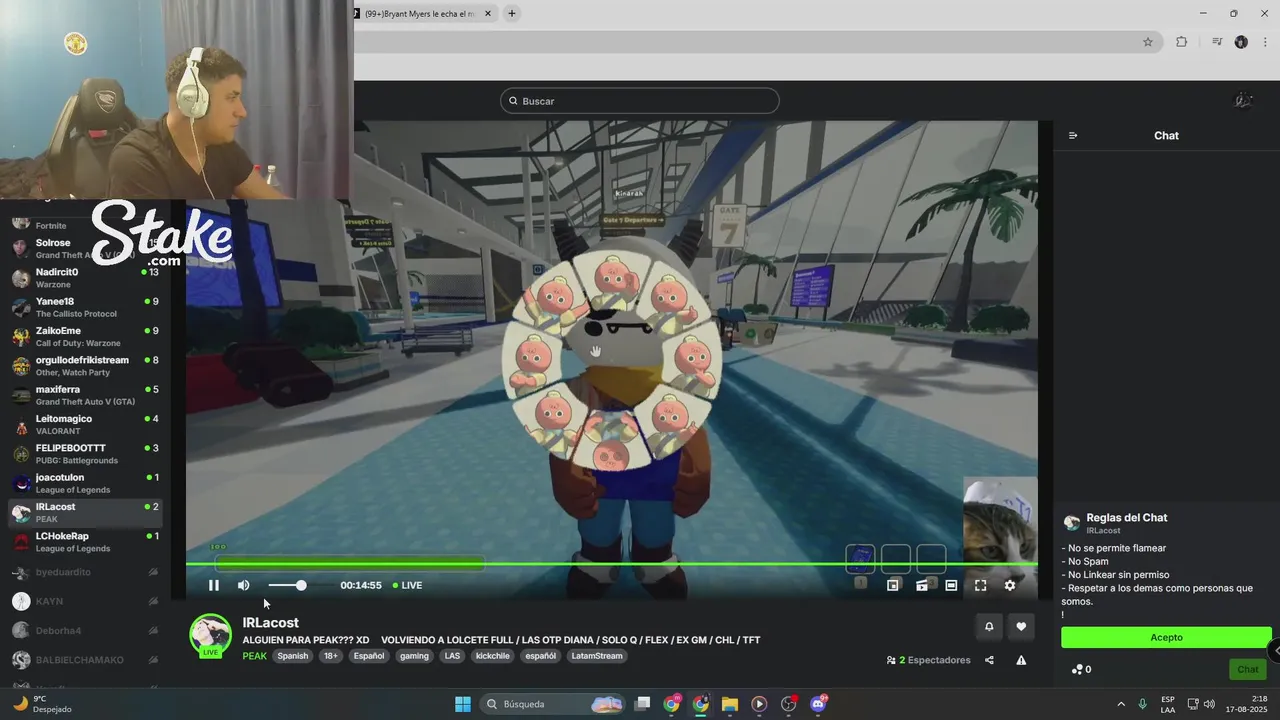Image resolution: width=1280 pixels, height=720 pixels.
Task: Open joacotulon League of Legends channel
Action: coord(85,483)
